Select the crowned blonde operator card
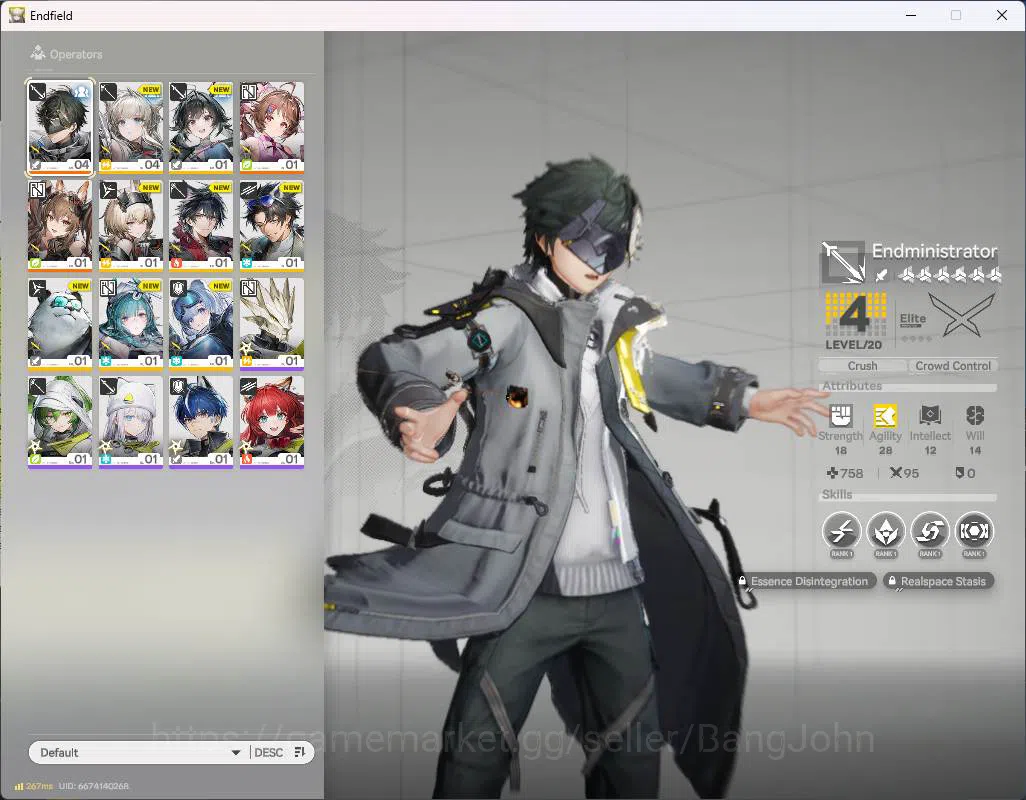The width and height of the screenshot is (1026, 800). 131,226
